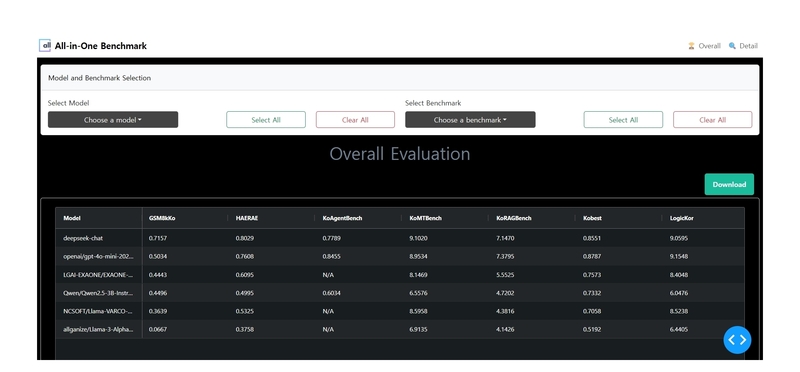Viewport: 800px width, 372px height.
Task: Open the Choose a model dropdown
Action: coord(113,120)
